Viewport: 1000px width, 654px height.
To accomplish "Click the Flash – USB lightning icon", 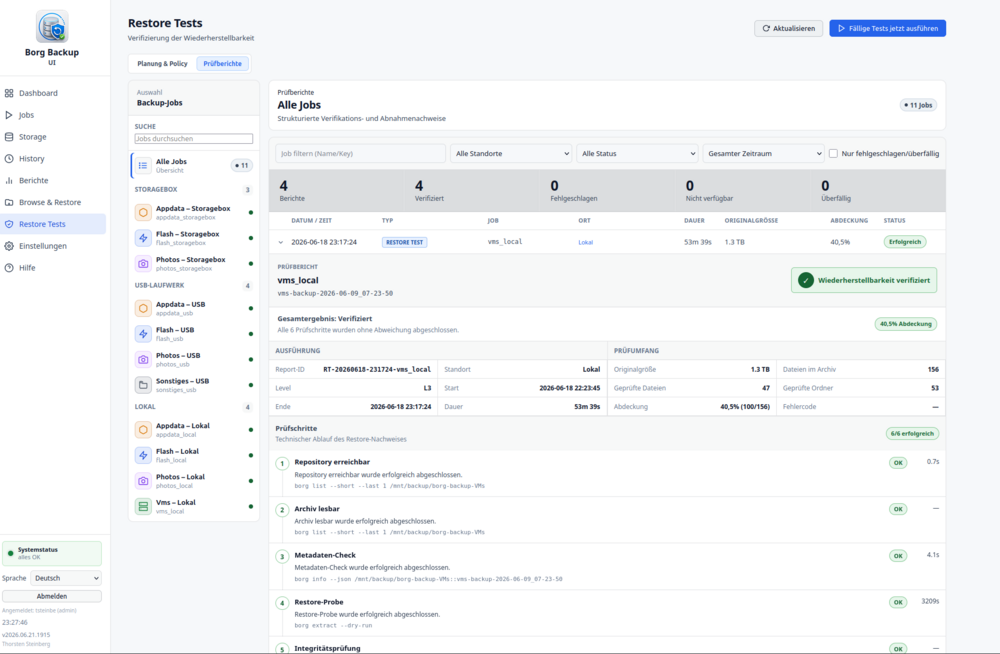I will coord(143,334).
